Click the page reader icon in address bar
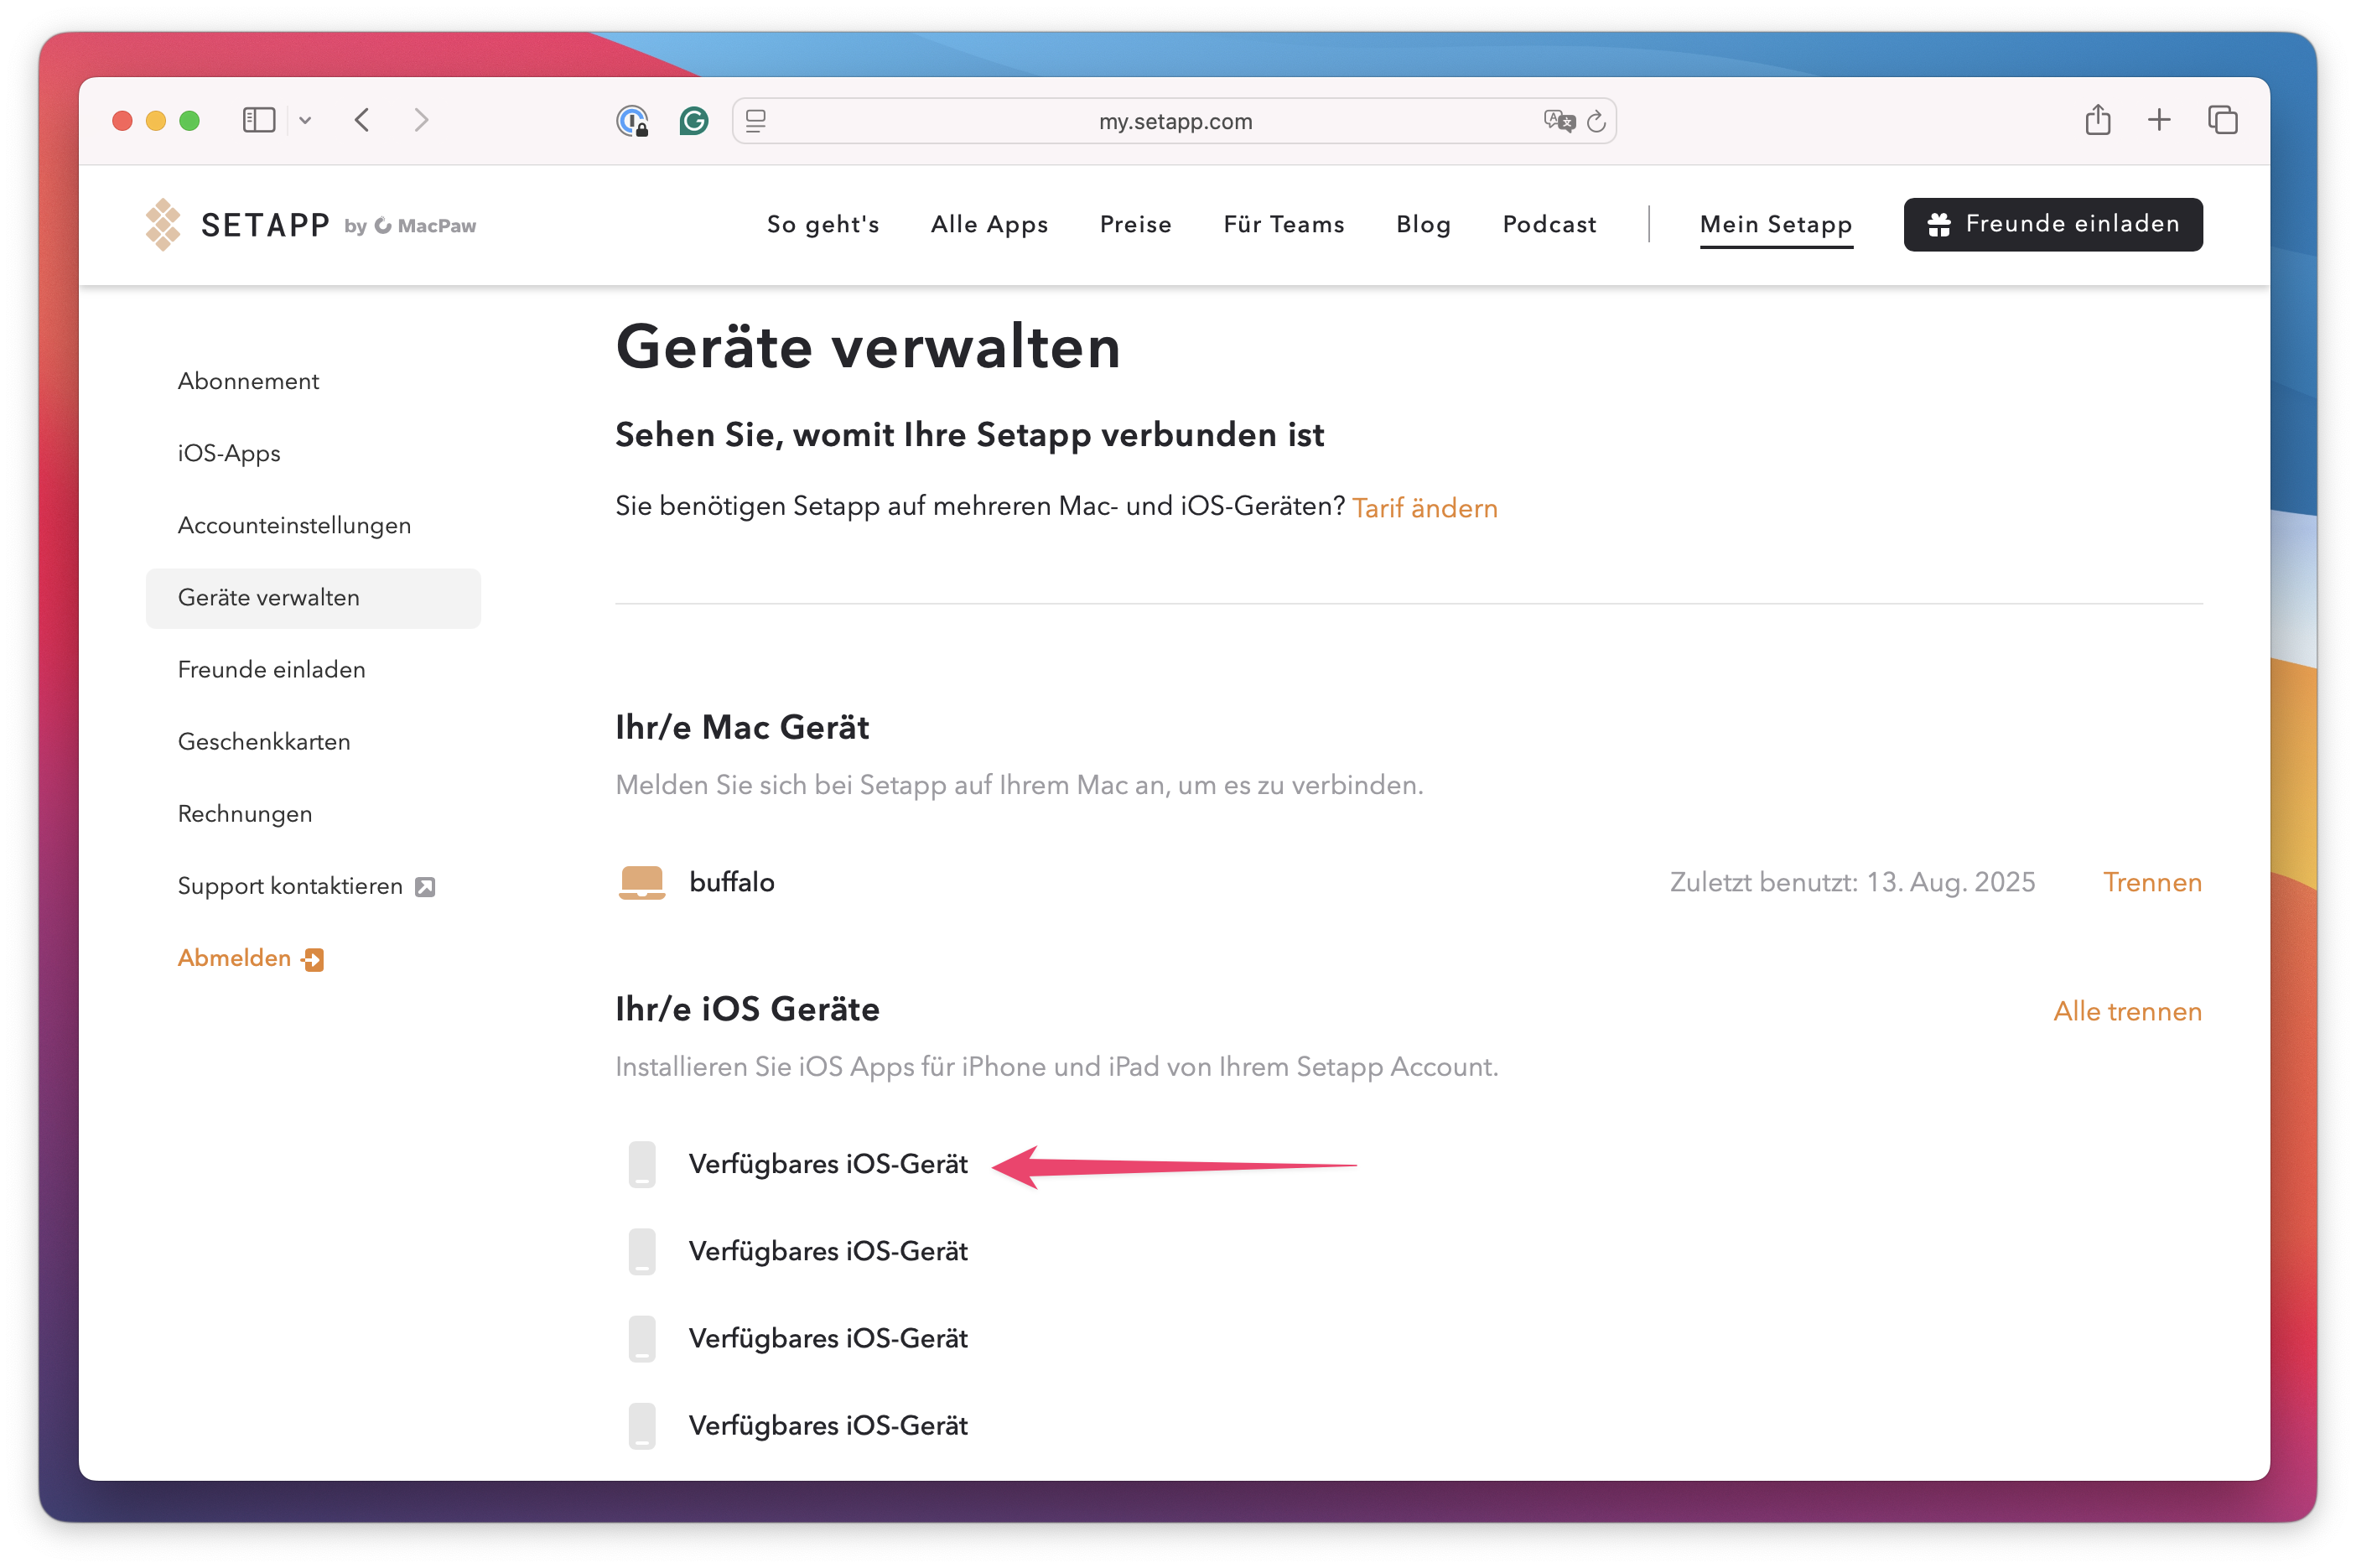Viewport: 2356px width, 1568px height. [756, 121]
